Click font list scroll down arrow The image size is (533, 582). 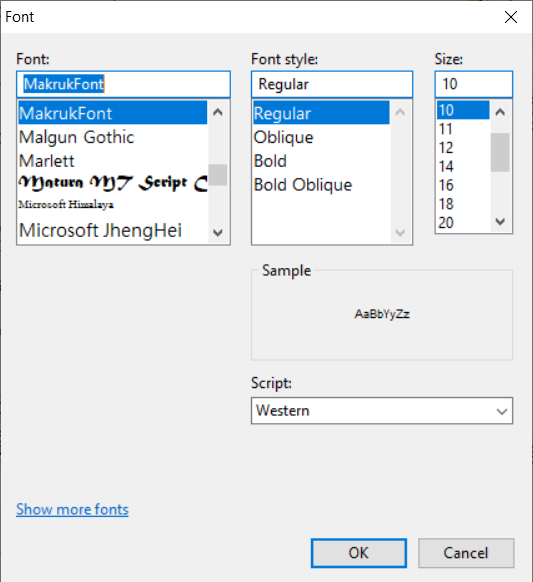218,233
